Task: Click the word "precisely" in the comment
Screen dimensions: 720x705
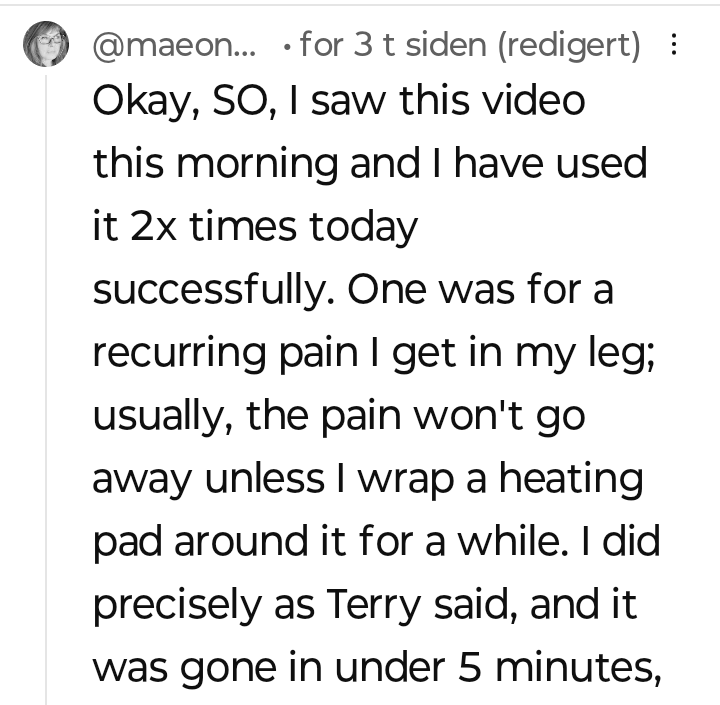Action: pos(183,604)
